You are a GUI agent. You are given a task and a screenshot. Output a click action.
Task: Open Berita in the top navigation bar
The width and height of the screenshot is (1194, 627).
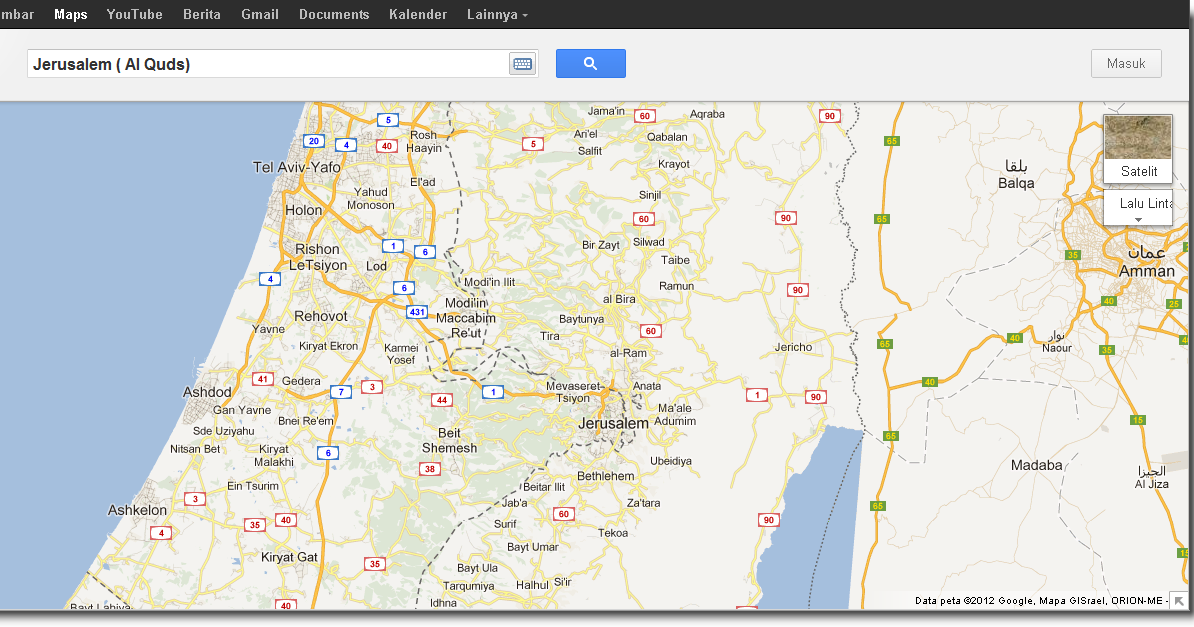(x=202, y=14)
